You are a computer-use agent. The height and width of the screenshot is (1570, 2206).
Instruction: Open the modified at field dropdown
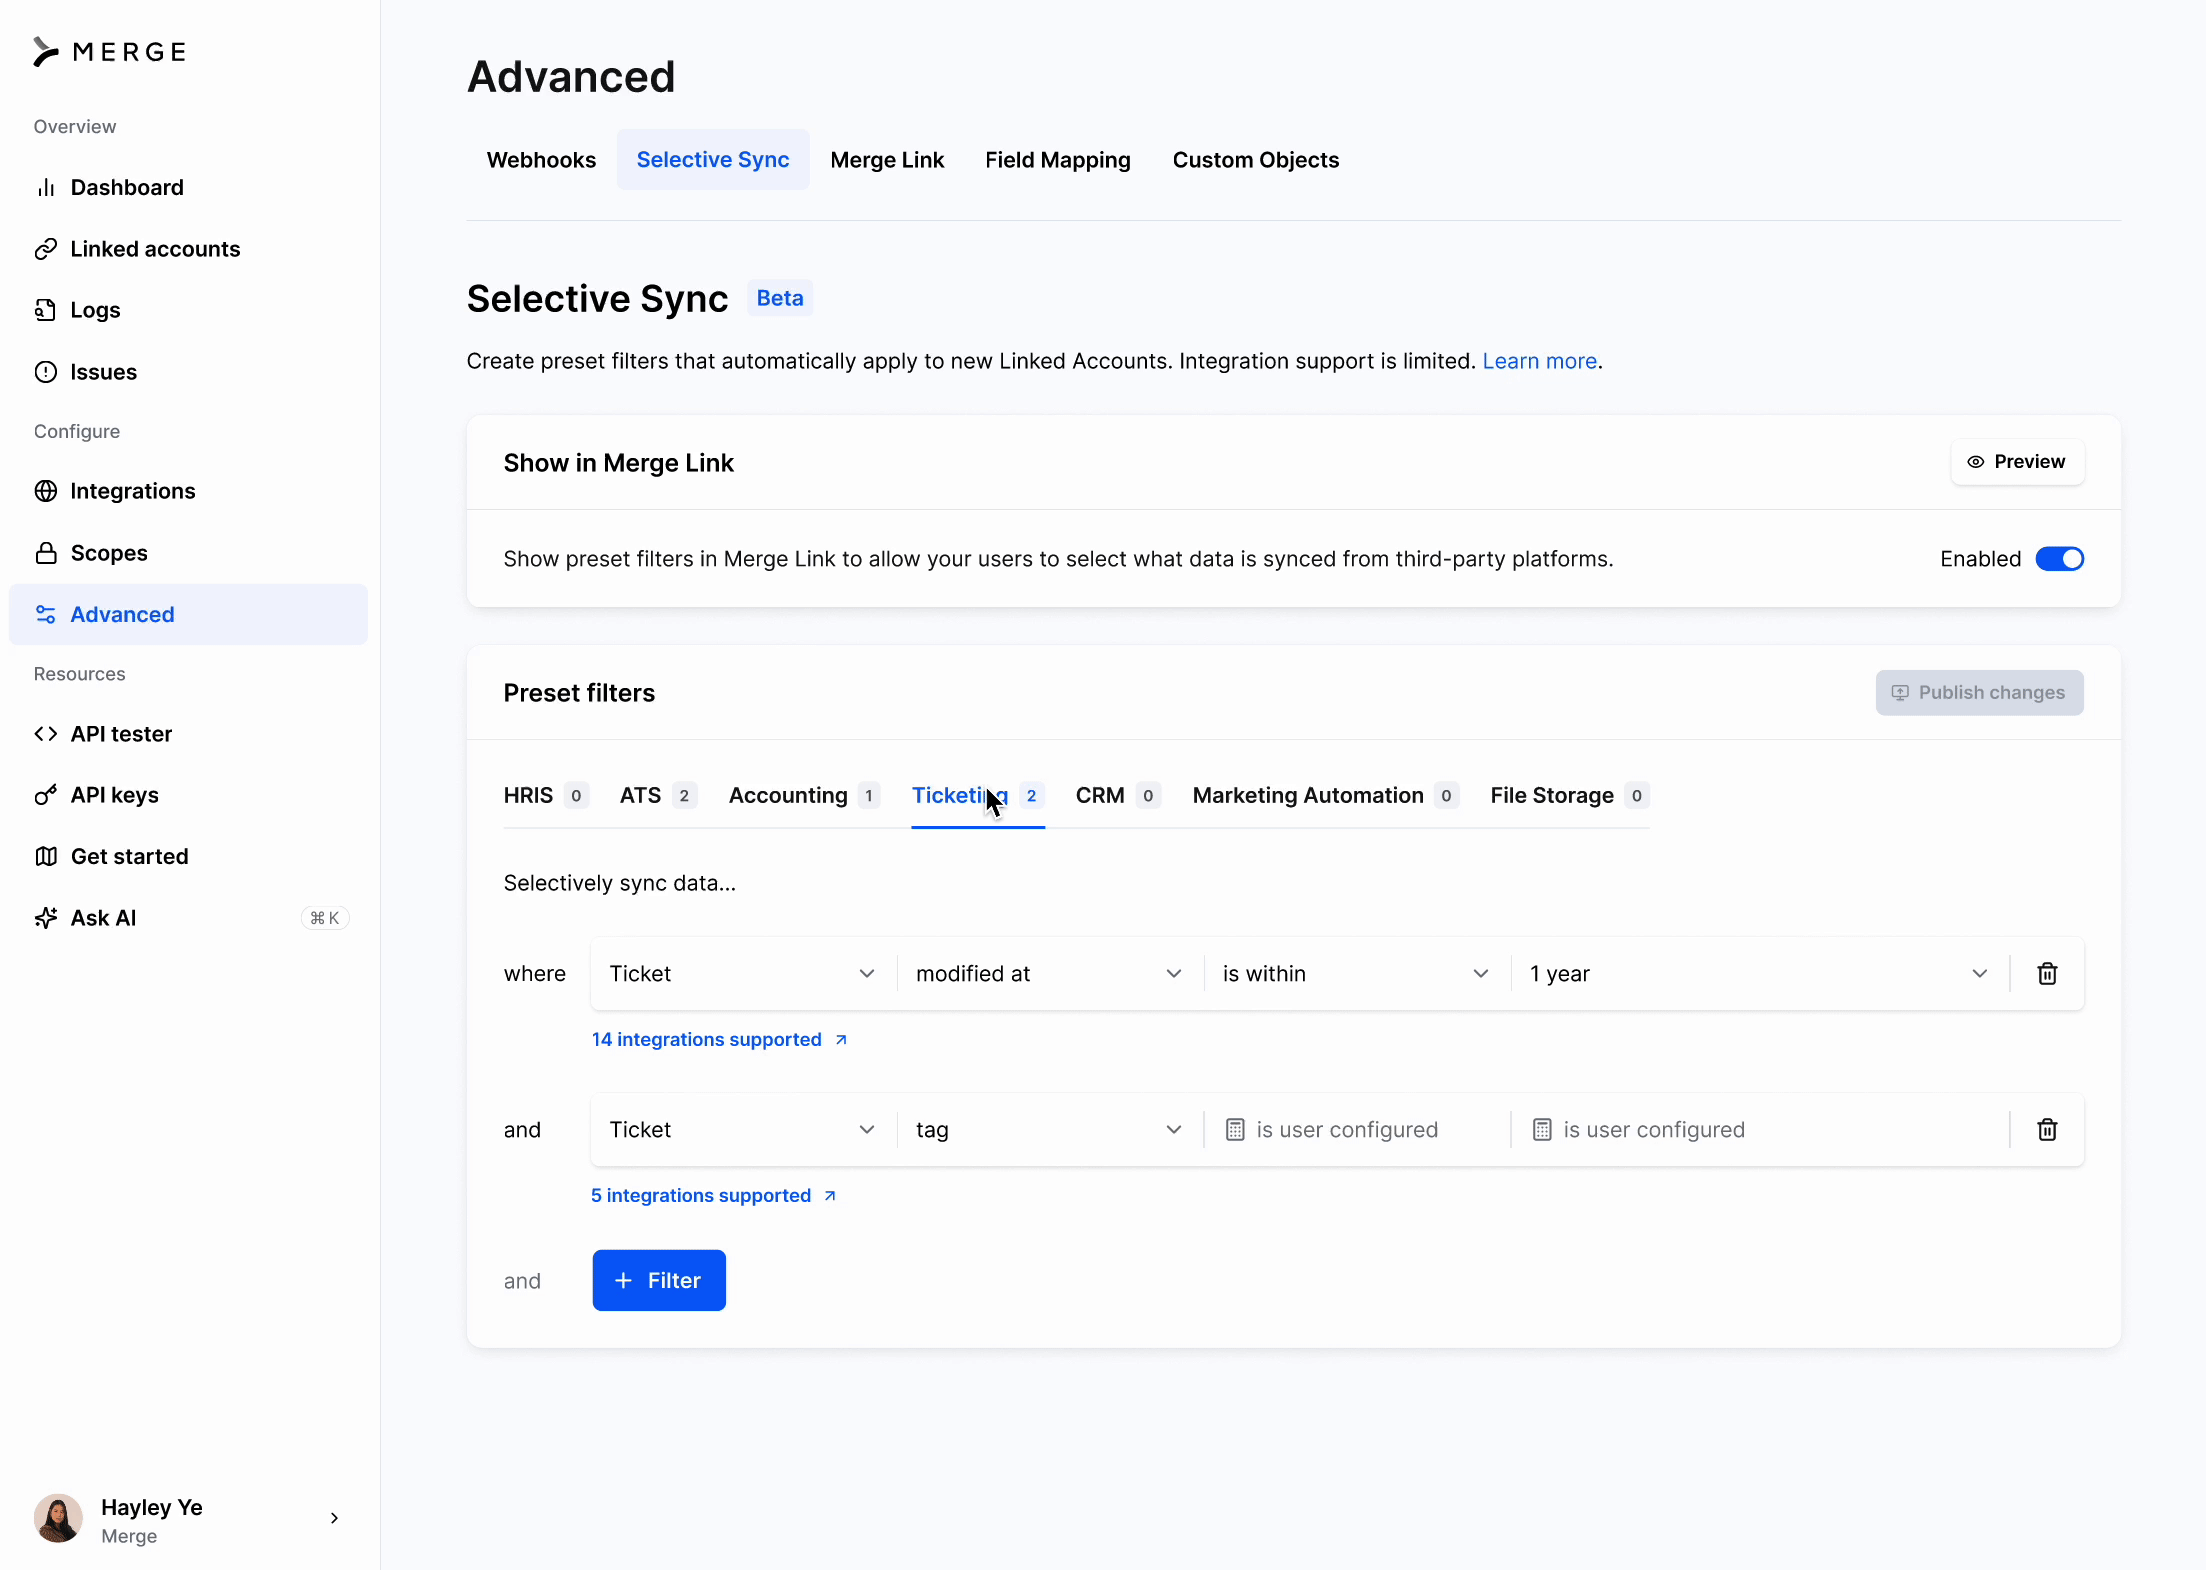(x=1050, y=974)
